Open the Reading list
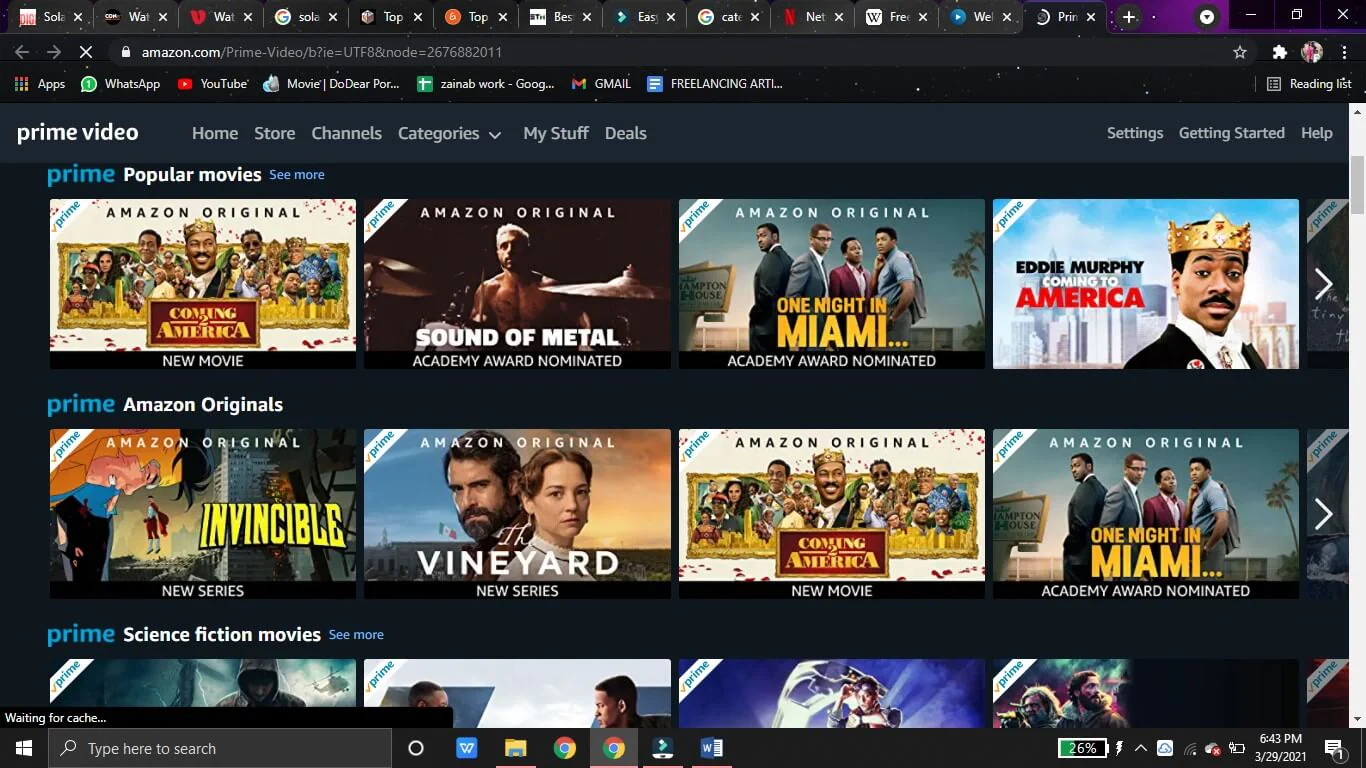This screenshot has width=1366, height=768. click(1309, 84)
